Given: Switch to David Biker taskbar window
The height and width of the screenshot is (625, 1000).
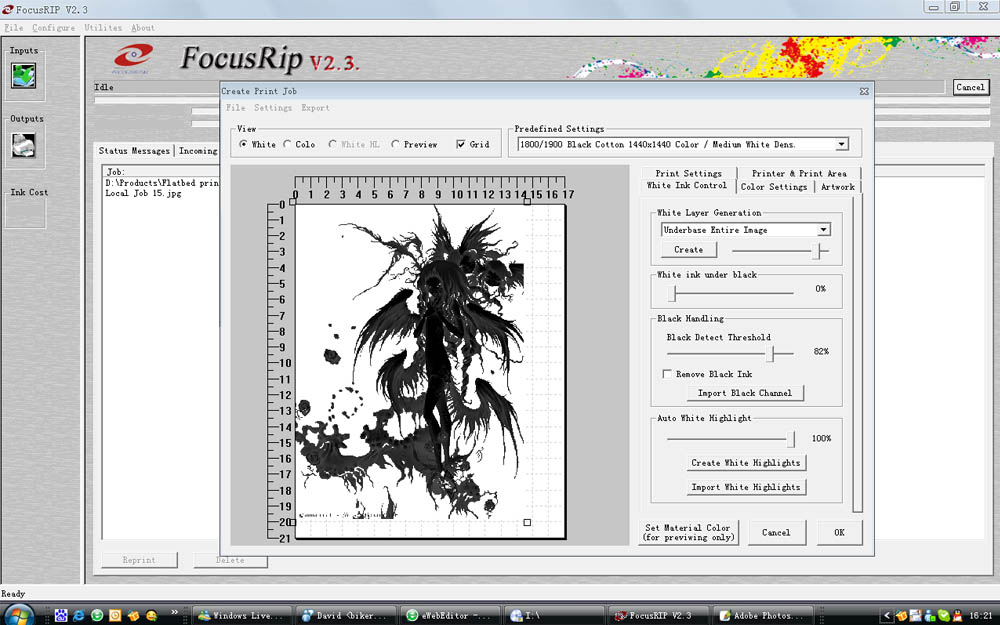Looking at the screenshot, I should (345, 615).
